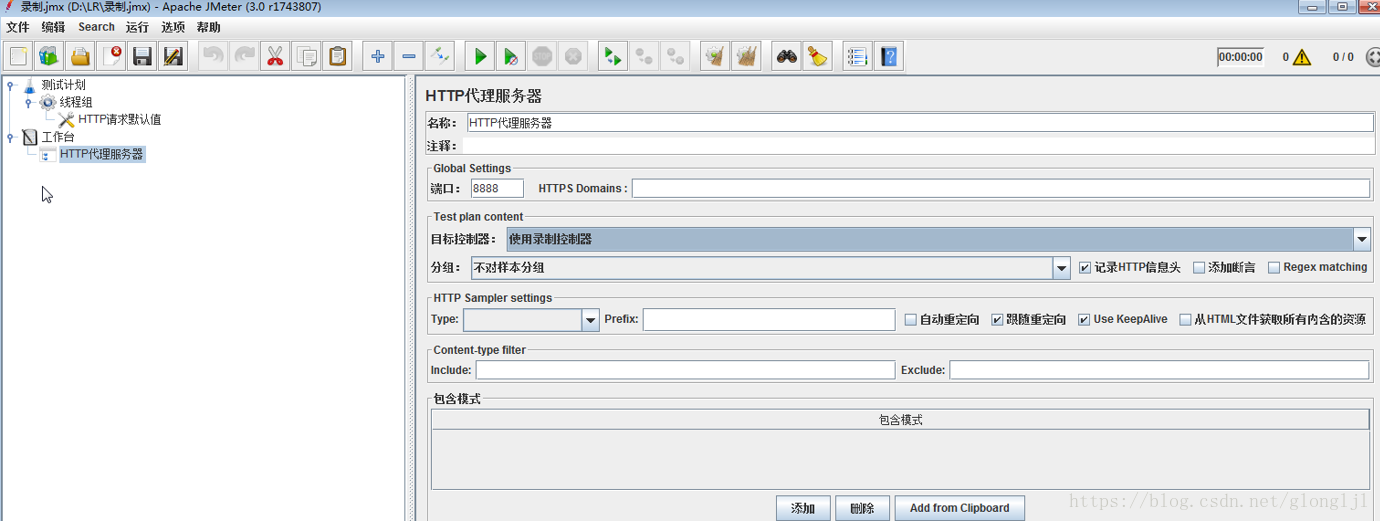This screenshot has height=521, width=1380.
Task: Click the Toggle enable/disable icon
Action: pyautogui.click(x=439, y=56)
